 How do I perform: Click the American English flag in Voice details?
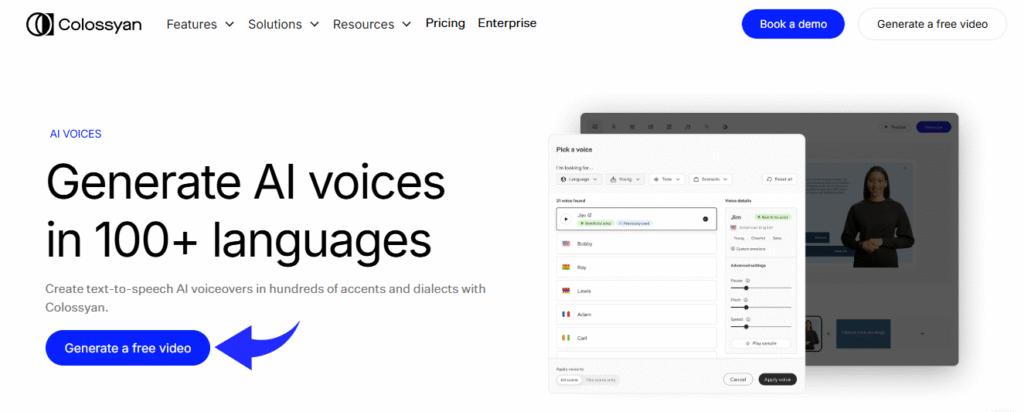pyautogui.click(x=733, y=227)
